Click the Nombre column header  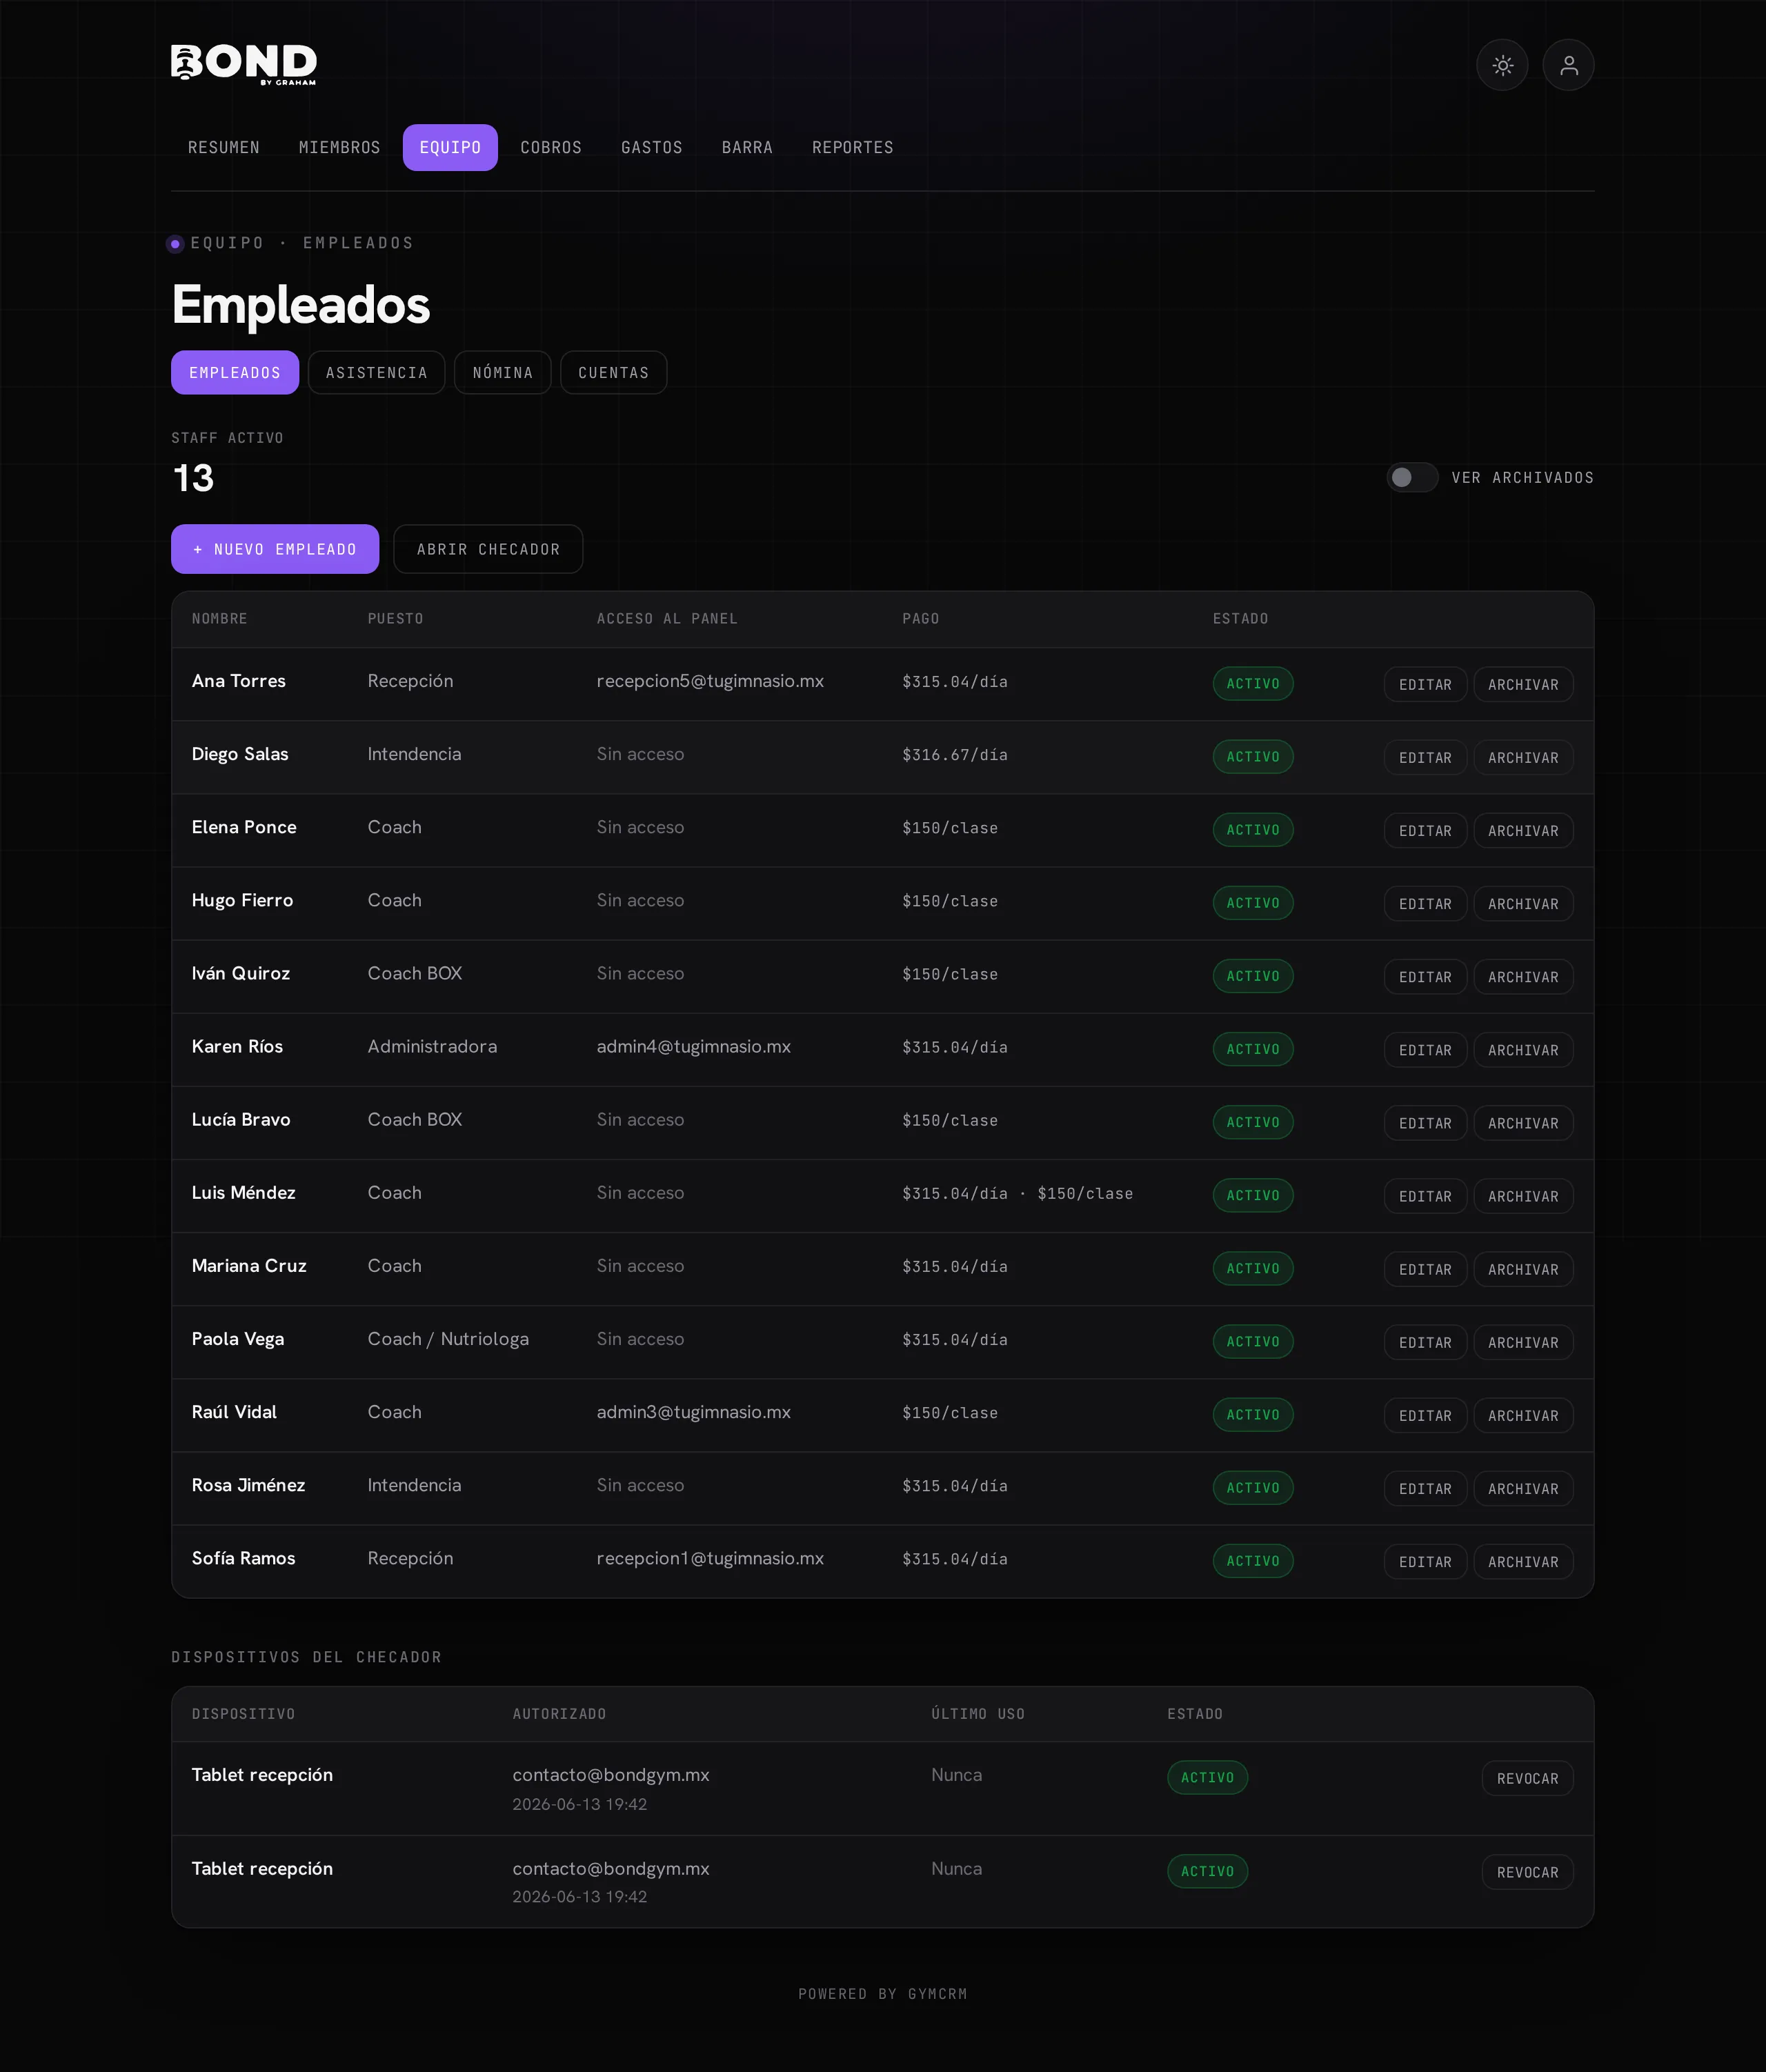pos(219,619)
